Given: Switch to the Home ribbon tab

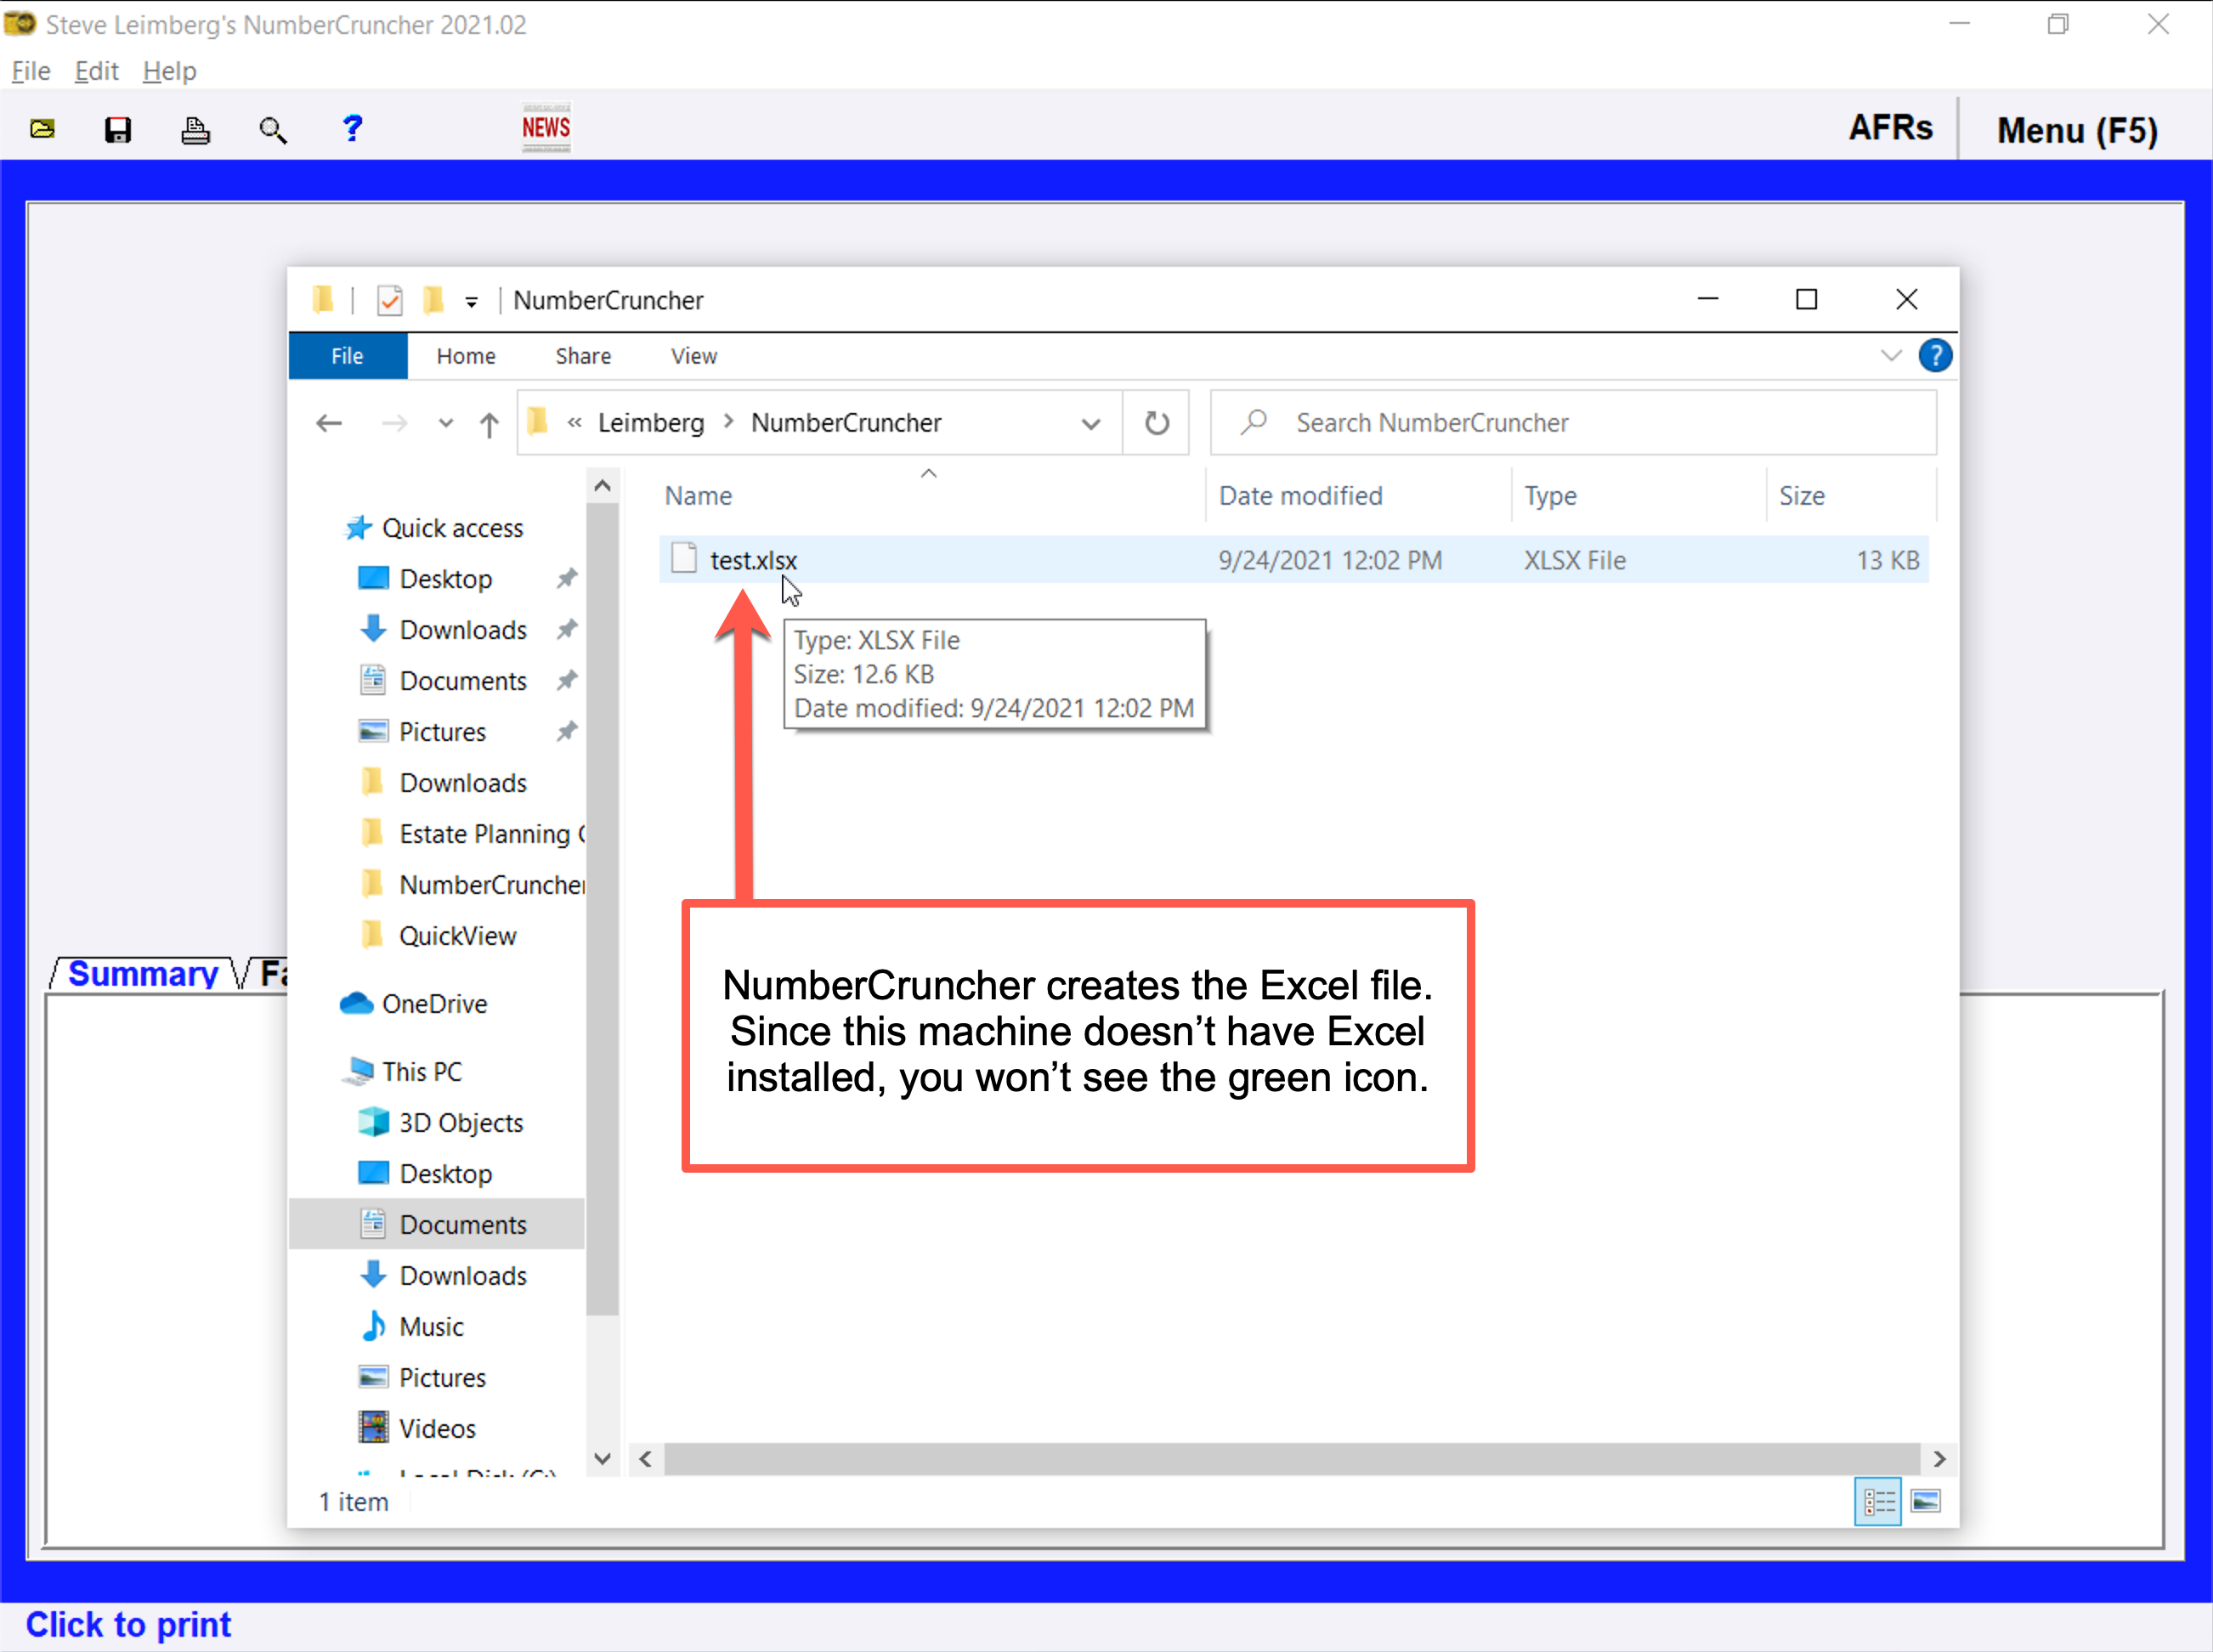Looking at the screenshot, I should (466, 356).
